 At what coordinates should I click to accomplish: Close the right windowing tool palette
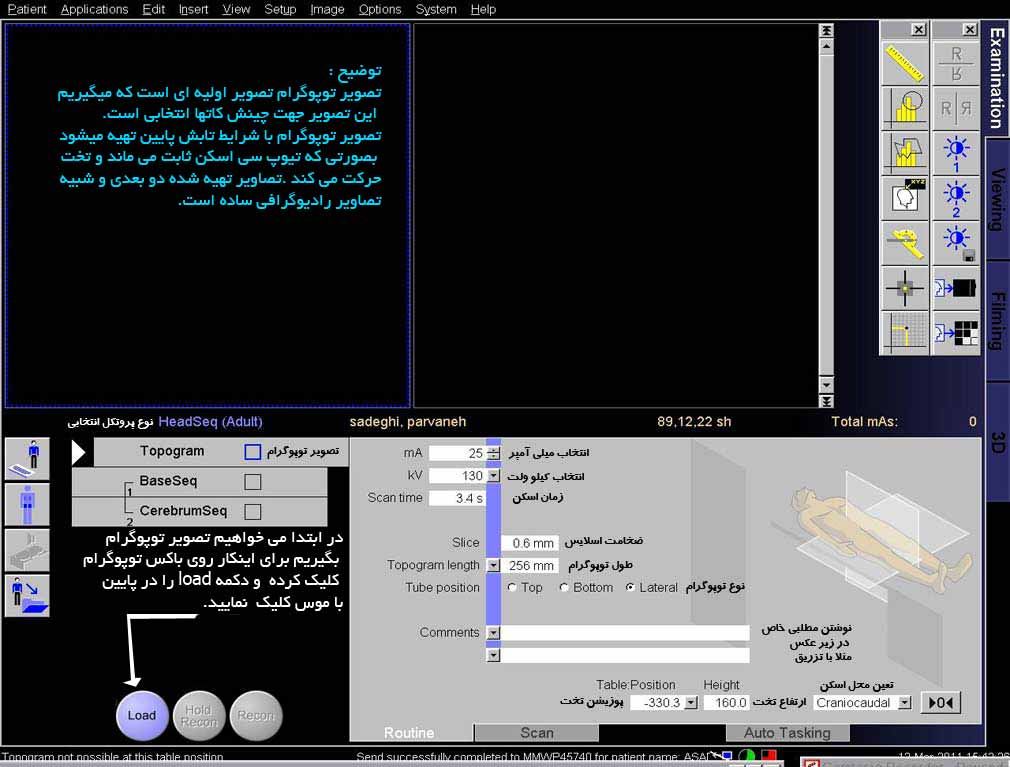[969, 30]
